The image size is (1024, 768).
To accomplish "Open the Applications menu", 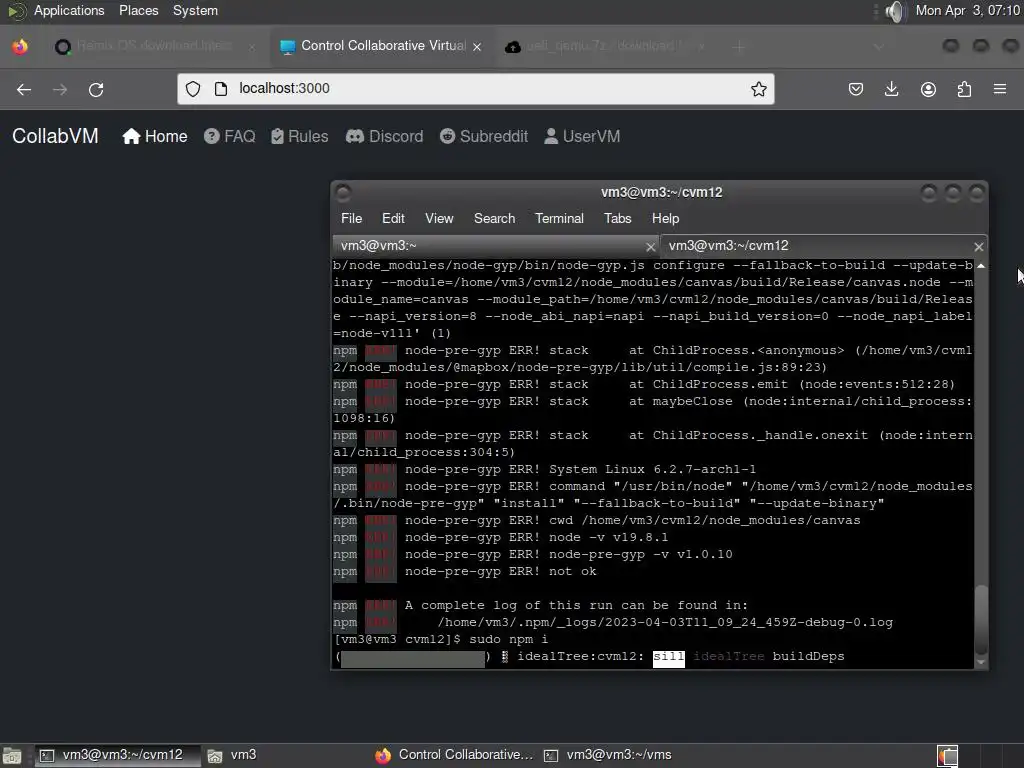I will tap(69, 10).
